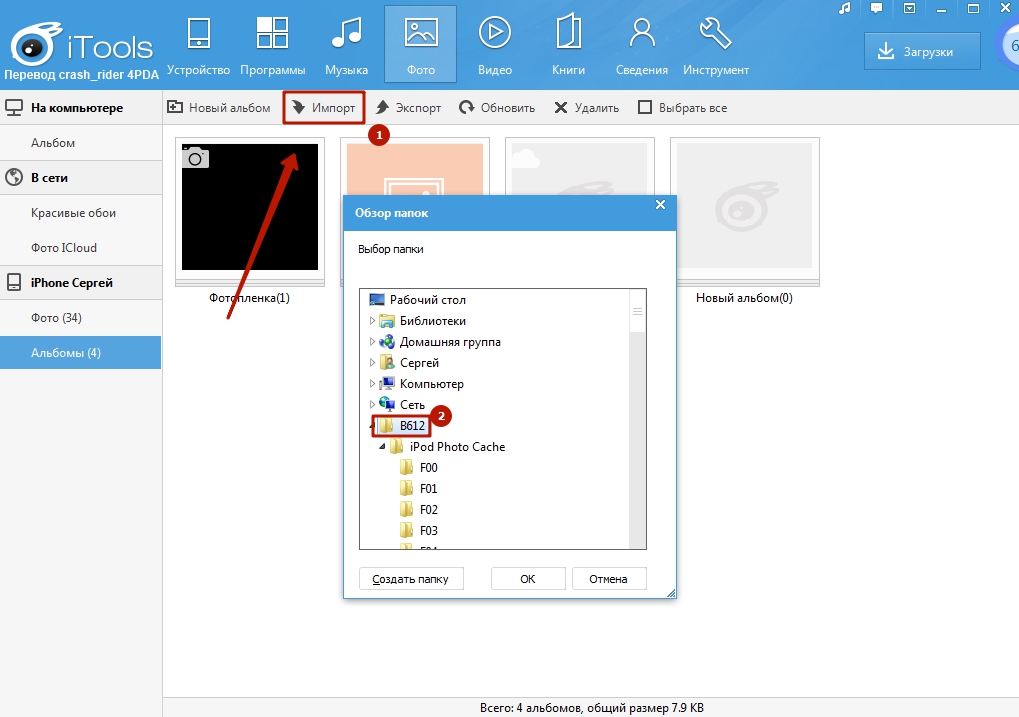Select Альбомы (4) in the sidebar

[x=81, y=353]
